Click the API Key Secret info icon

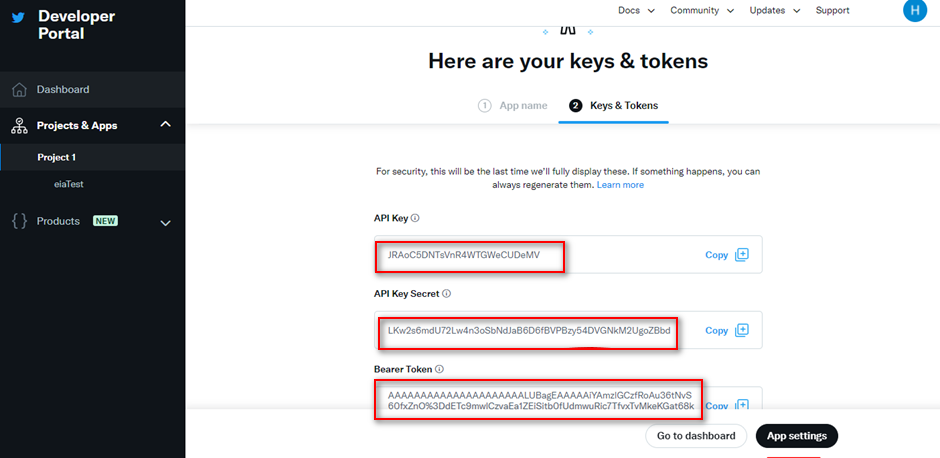coord(447,294)
